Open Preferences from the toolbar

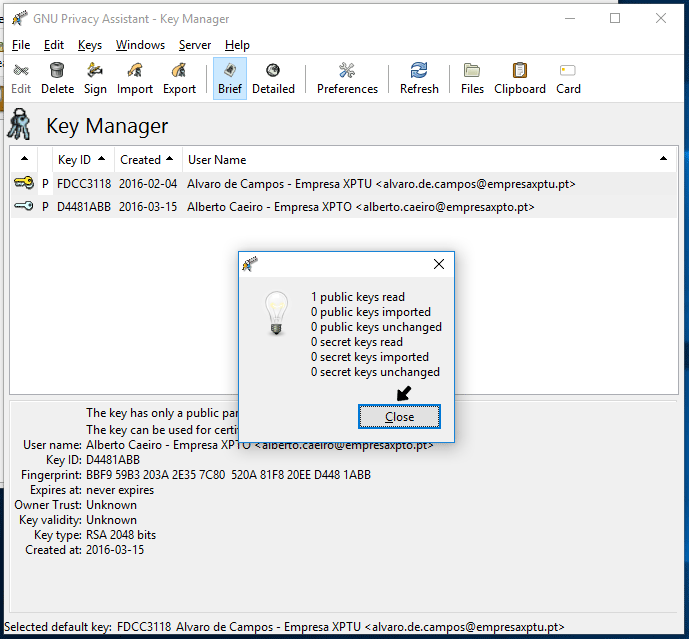(347, 79)
